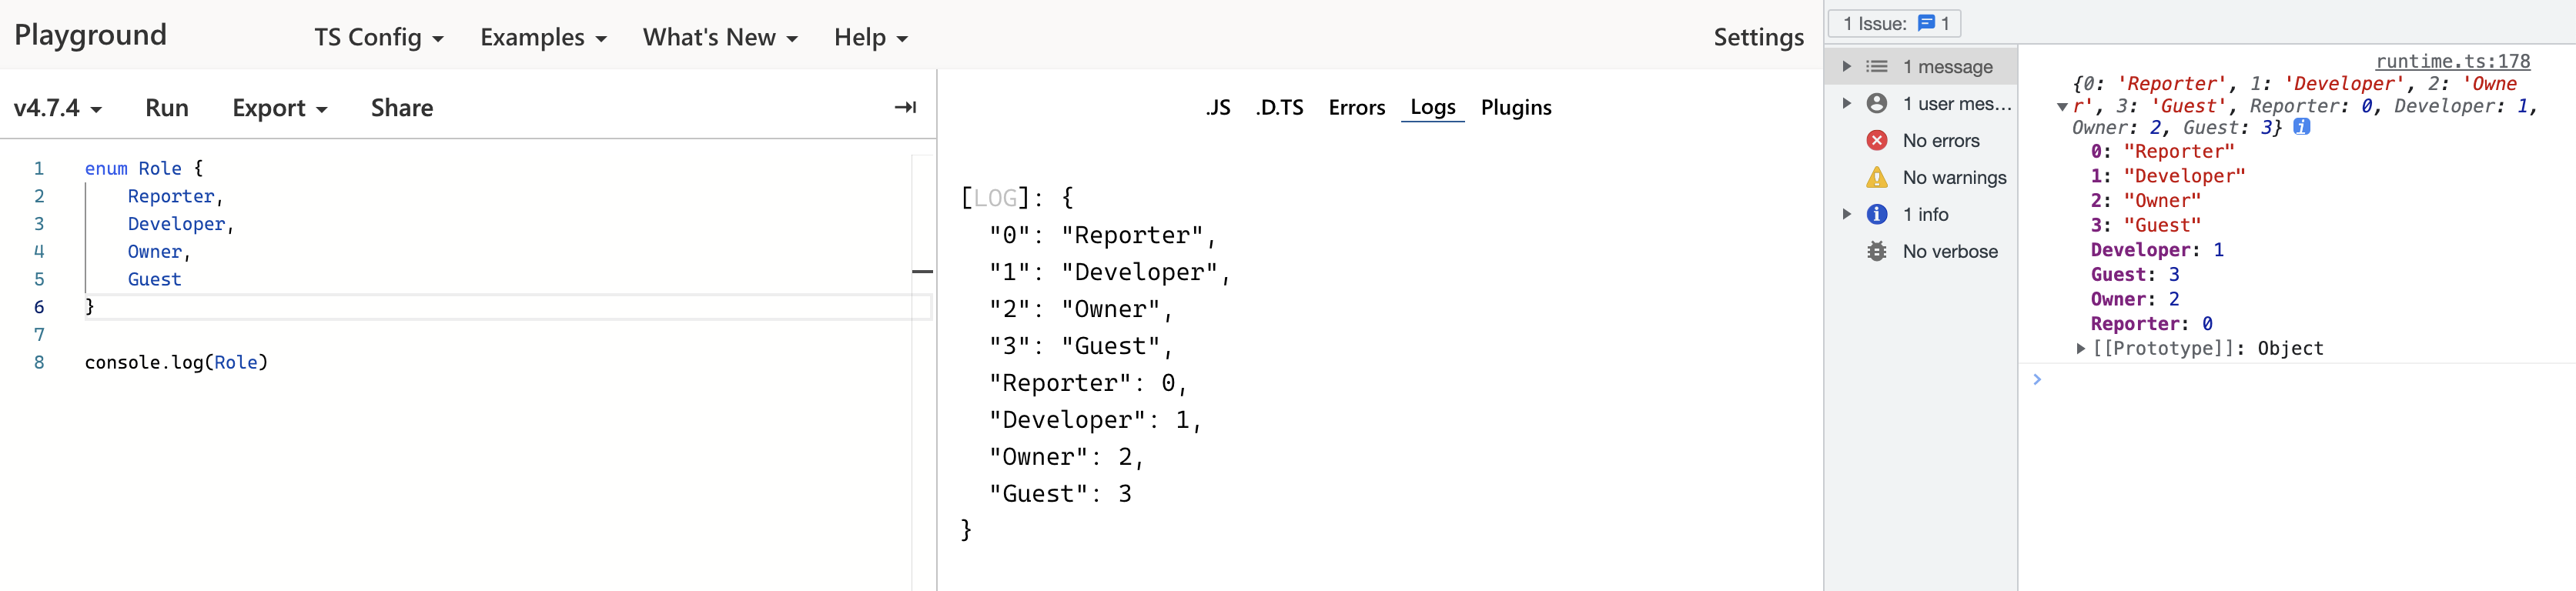Click the Run button

click(x=167, y=108)
